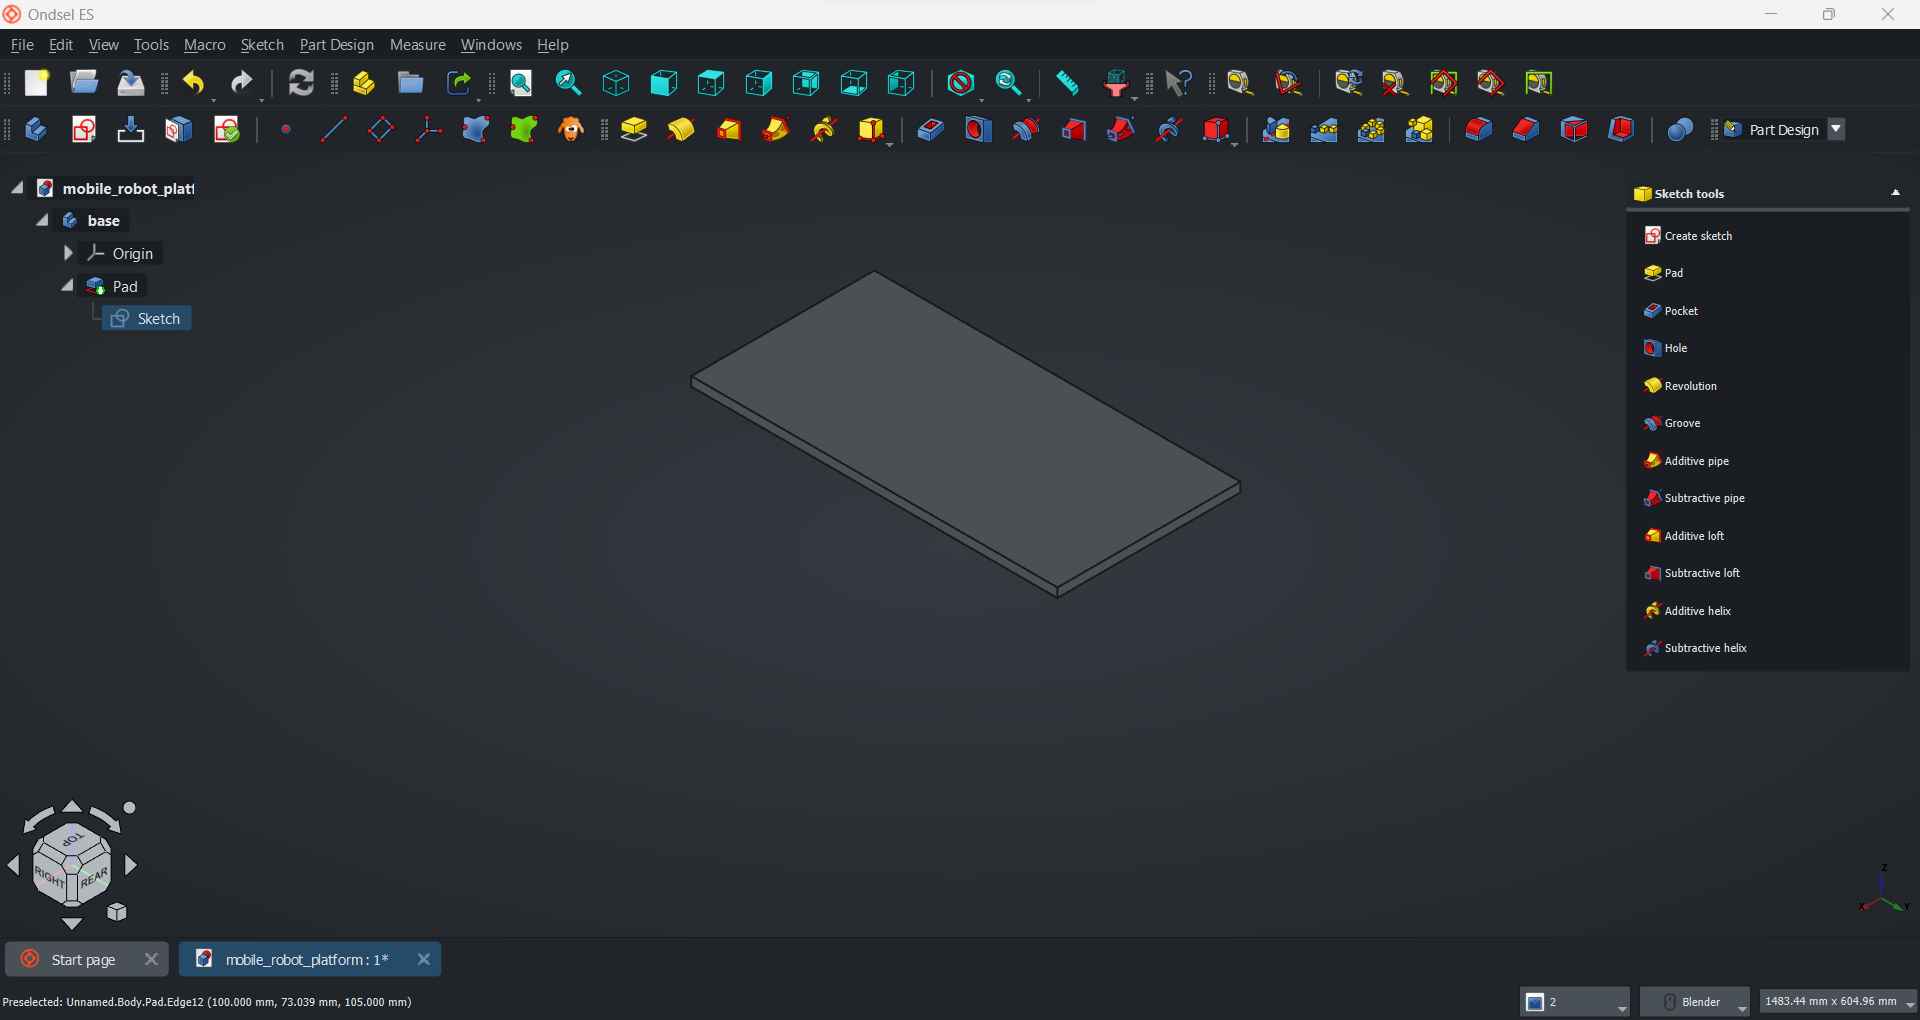Open the File menu
This screenshot has height=1020, width=1920.
point(22,45)
